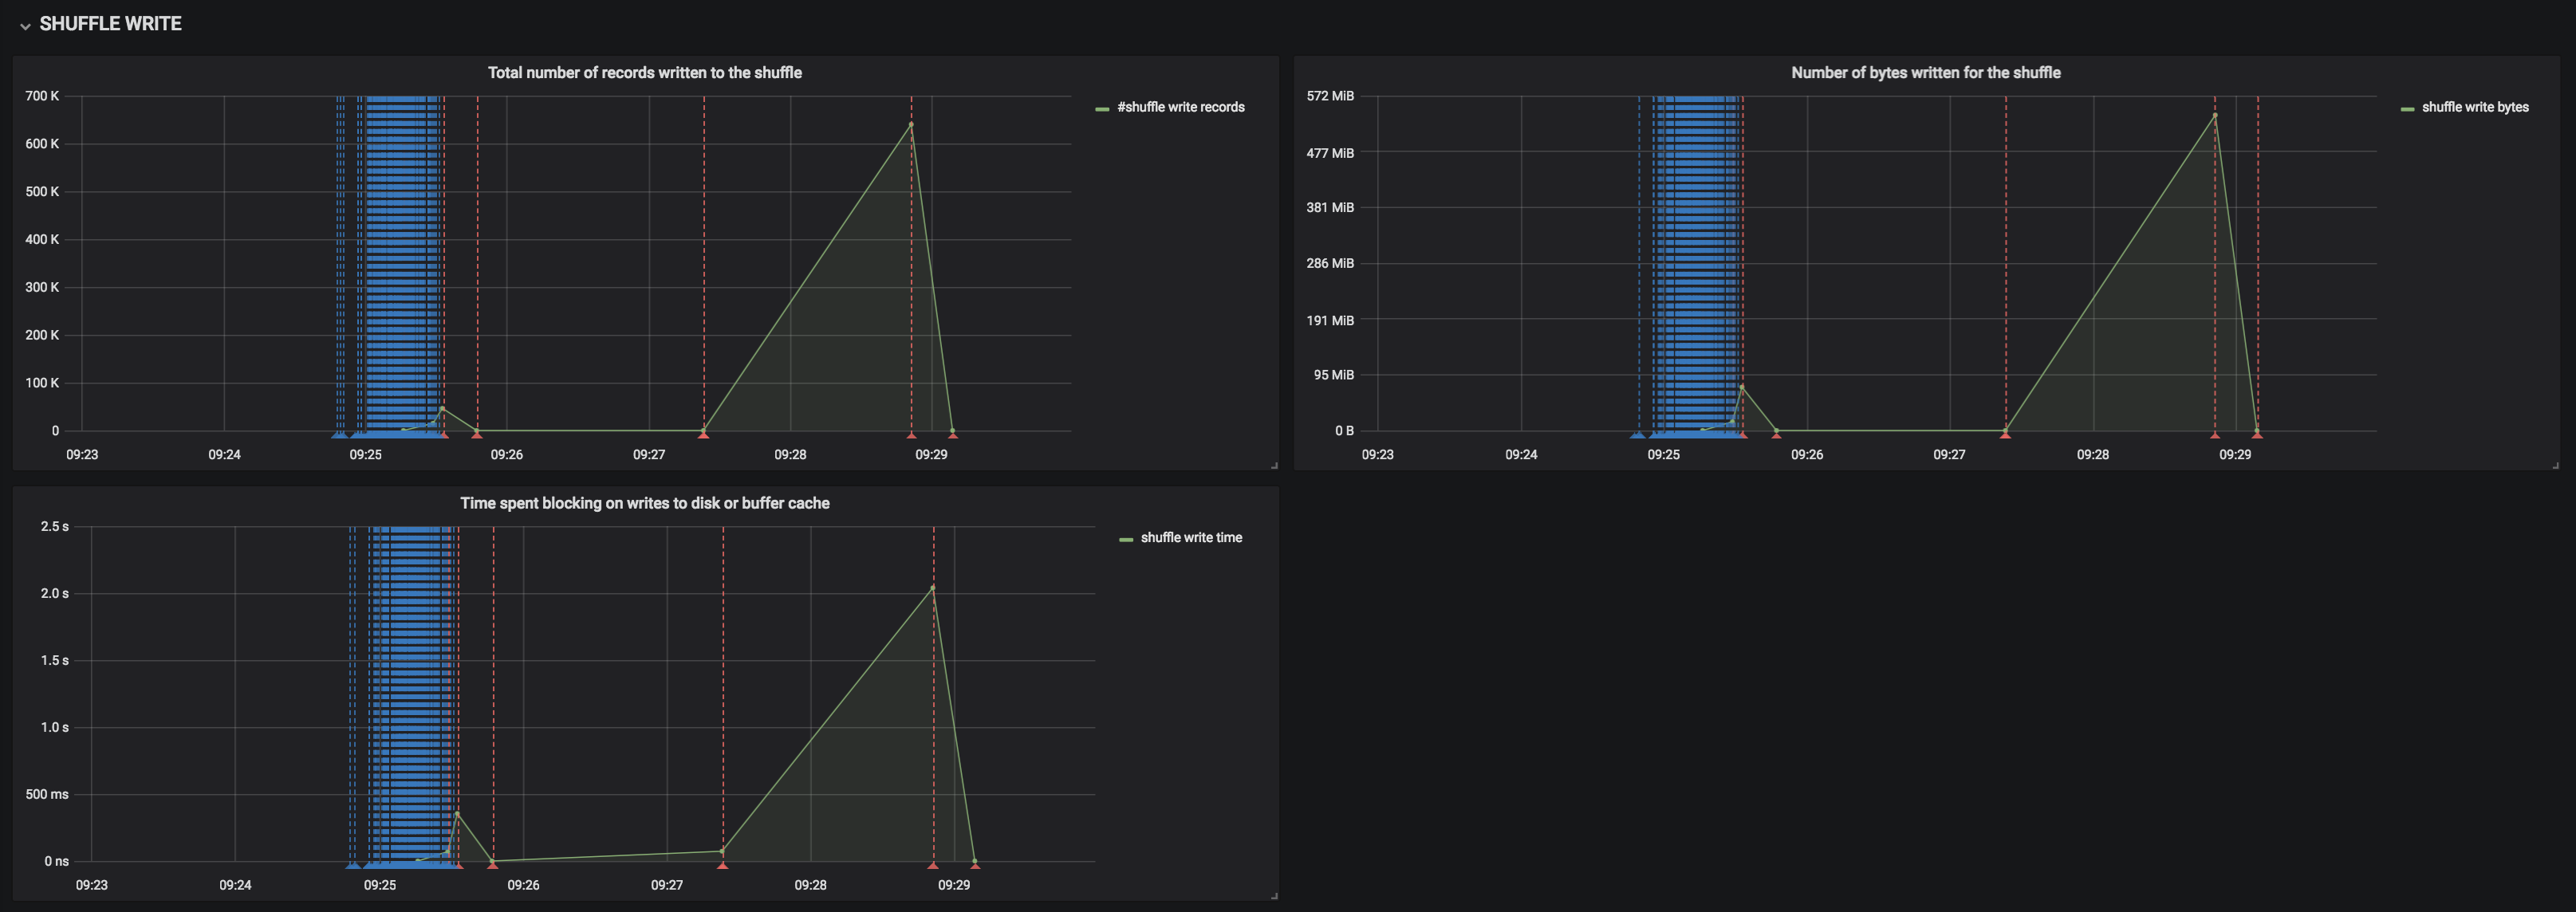The image size is (2576, 912).
Task: Click the peak data point in bytes graph
Action: tap(2215, 115)
